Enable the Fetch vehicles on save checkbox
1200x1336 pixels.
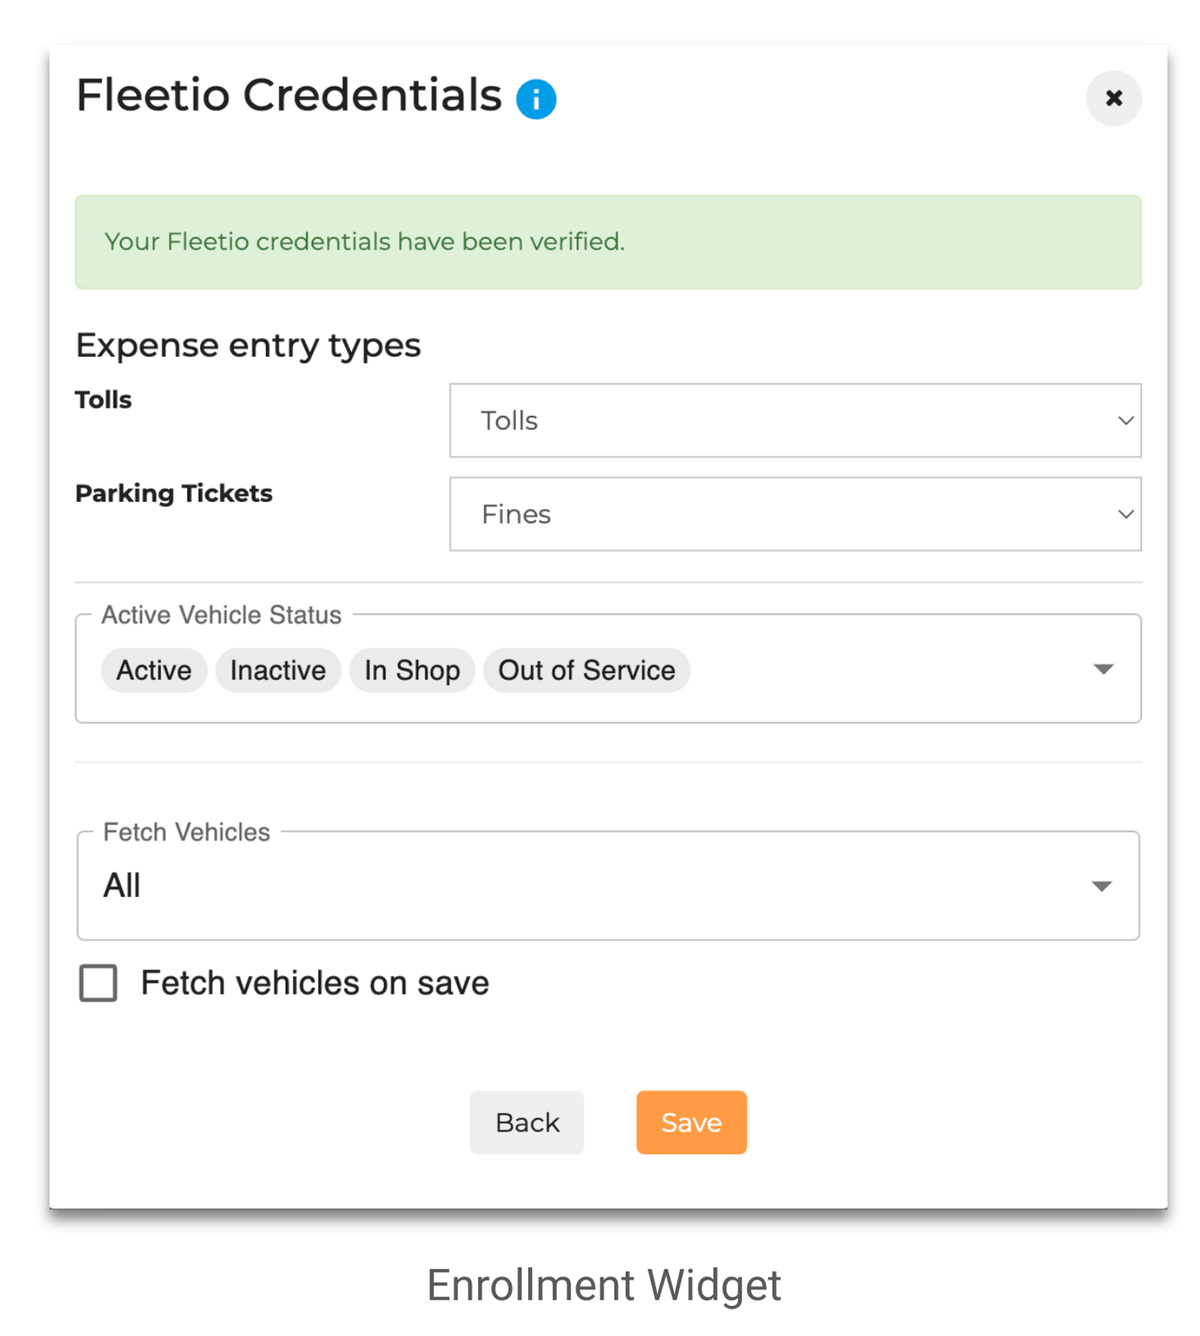coord(98,983)
